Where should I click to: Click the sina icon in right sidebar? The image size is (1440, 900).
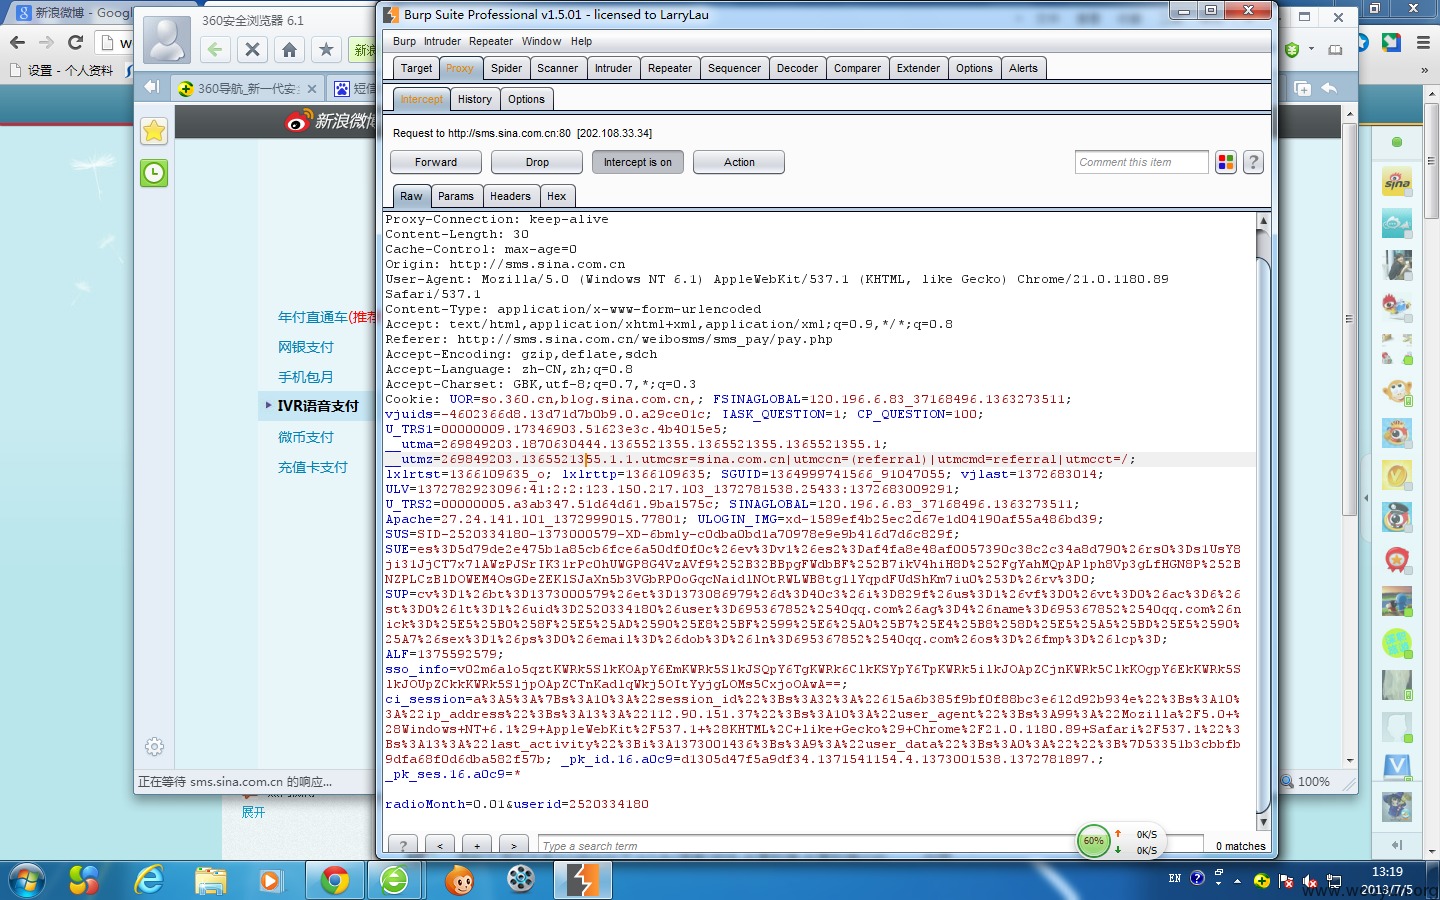(x=1397, y=182)
